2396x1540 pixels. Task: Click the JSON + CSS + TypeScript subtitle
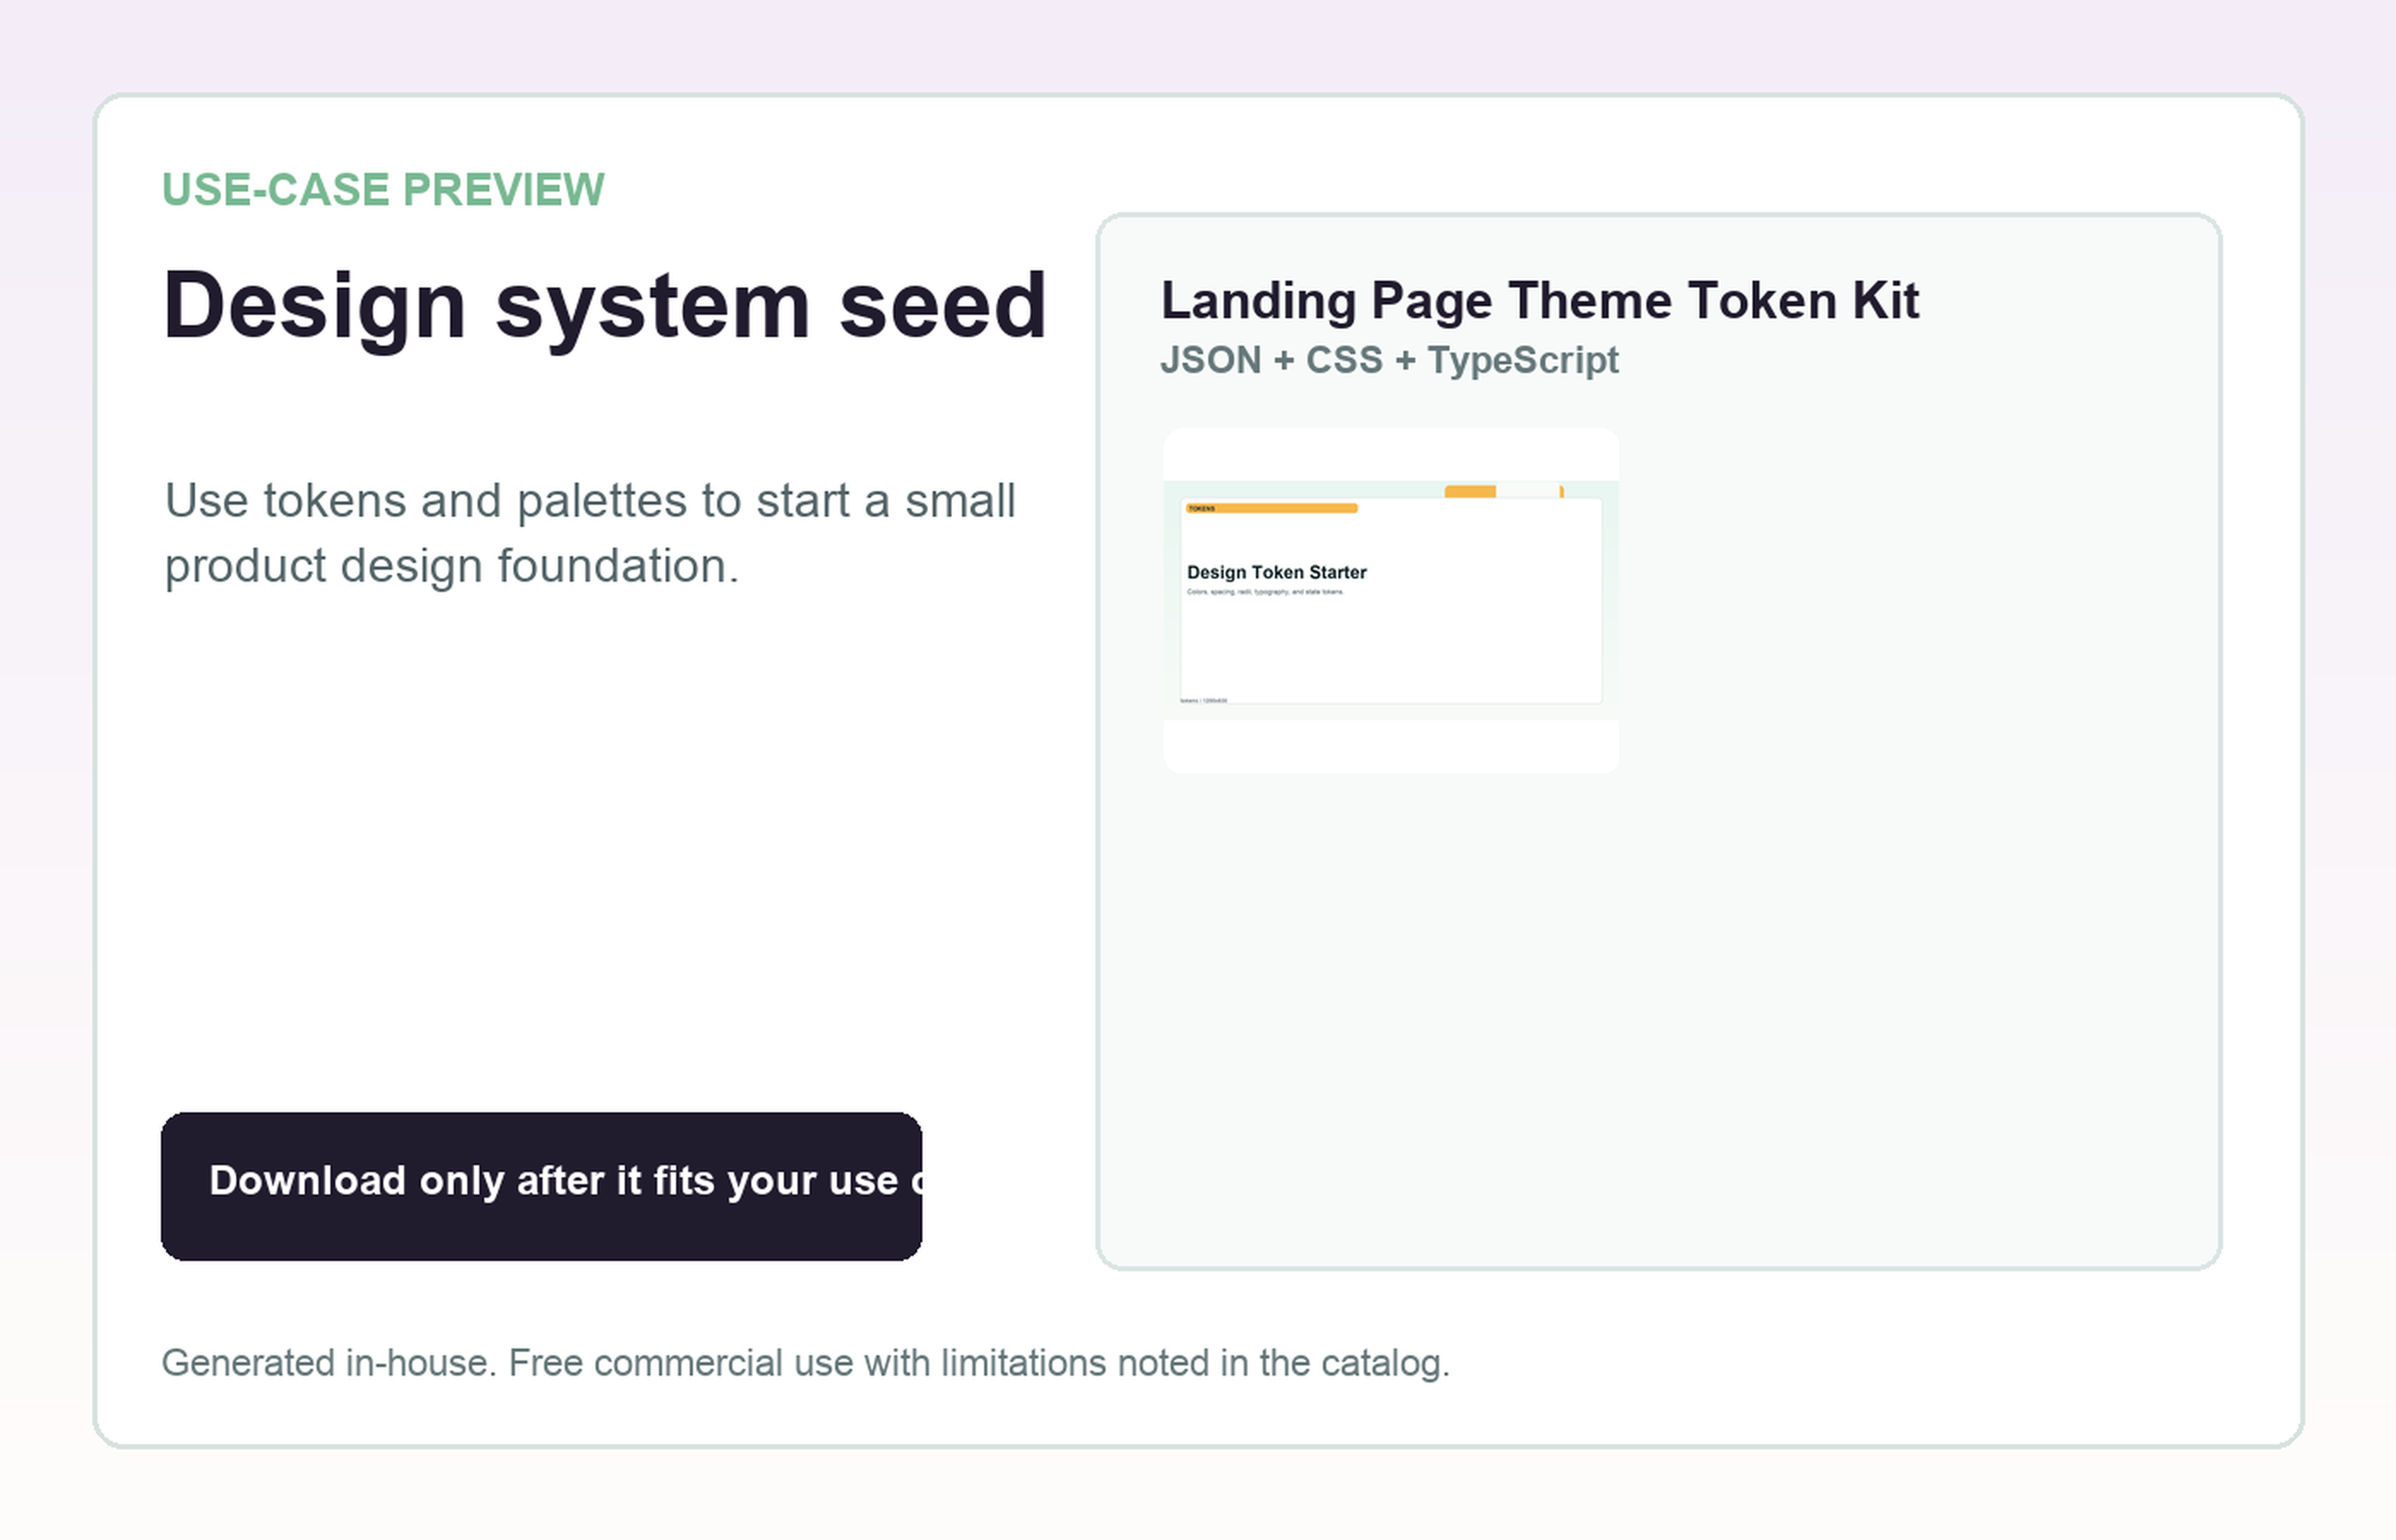tap(1389, 360)
